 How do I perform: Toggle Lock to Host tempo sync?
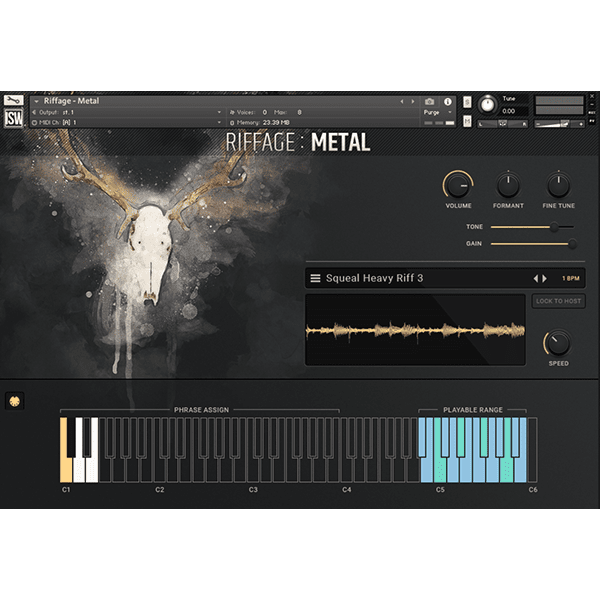pos(558,301)
